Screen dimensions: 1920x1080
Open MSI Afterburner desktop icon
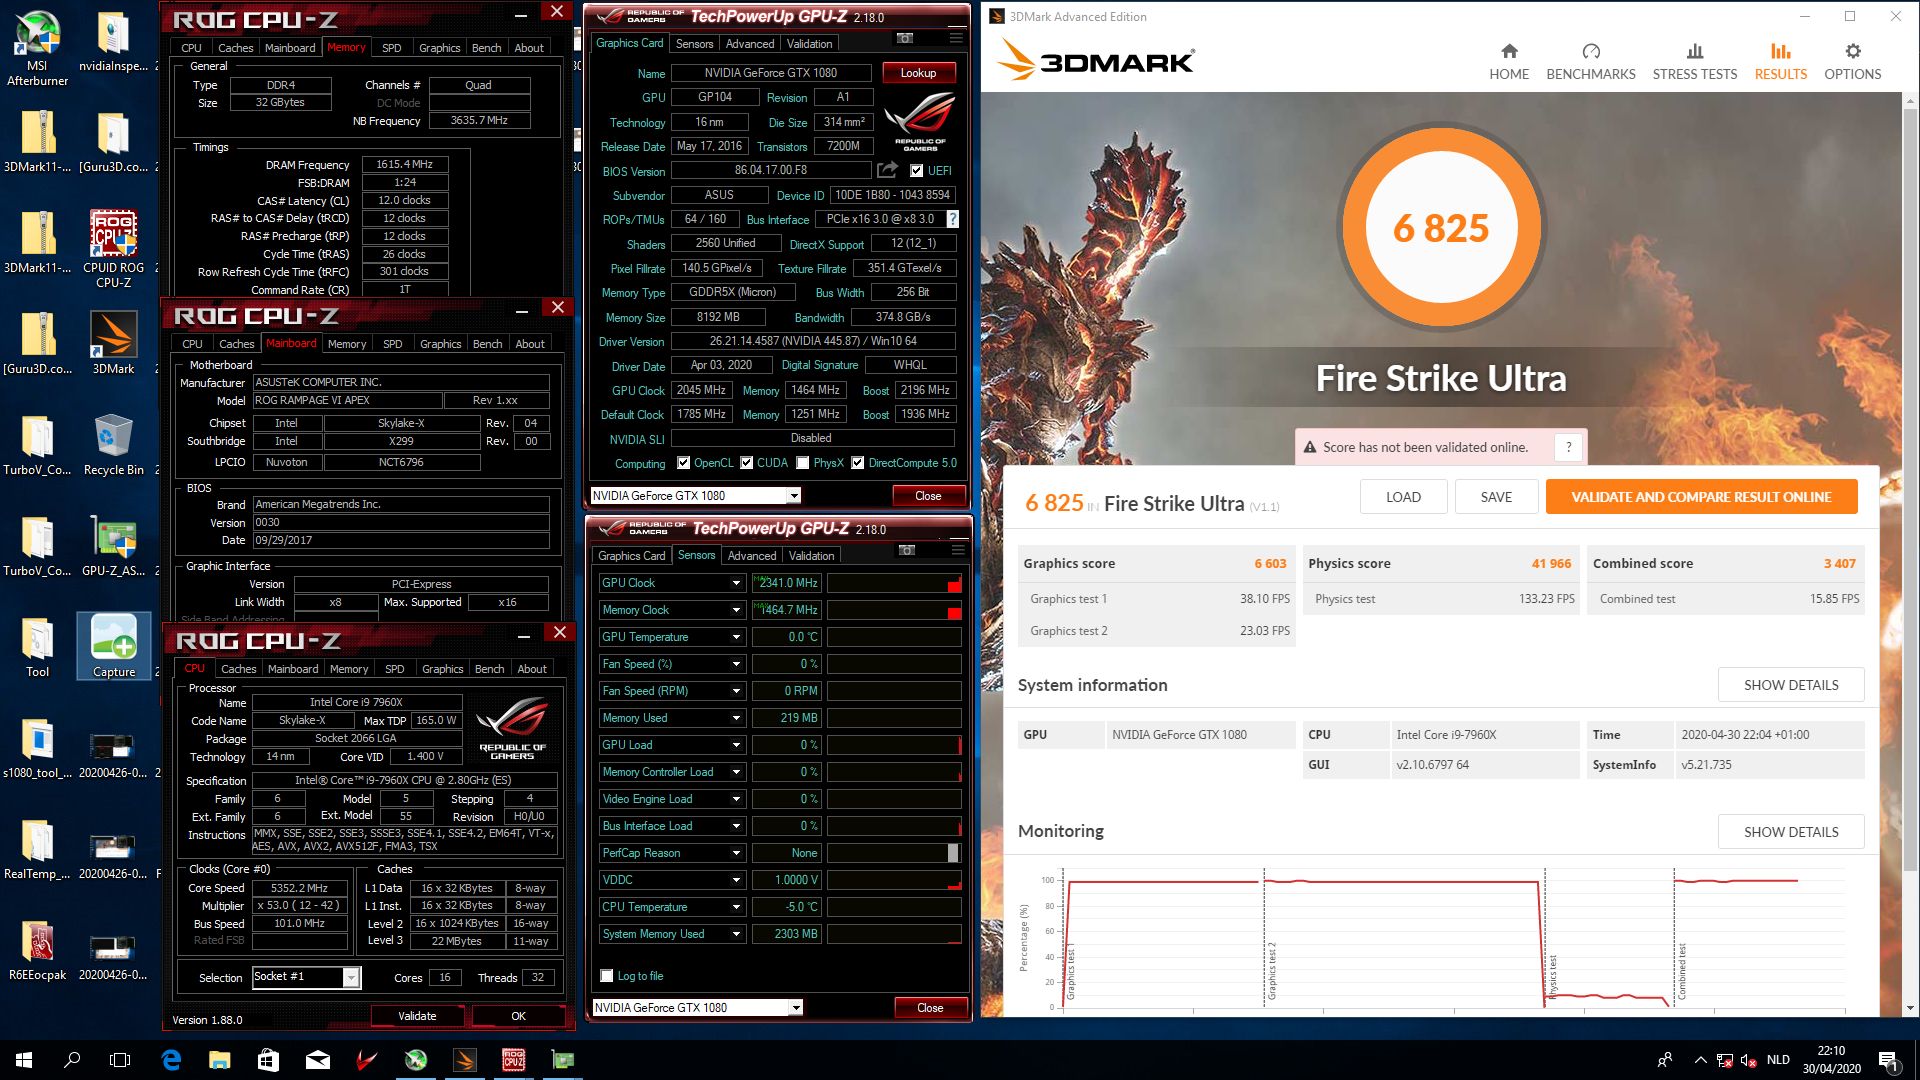[x=38, y=47]
